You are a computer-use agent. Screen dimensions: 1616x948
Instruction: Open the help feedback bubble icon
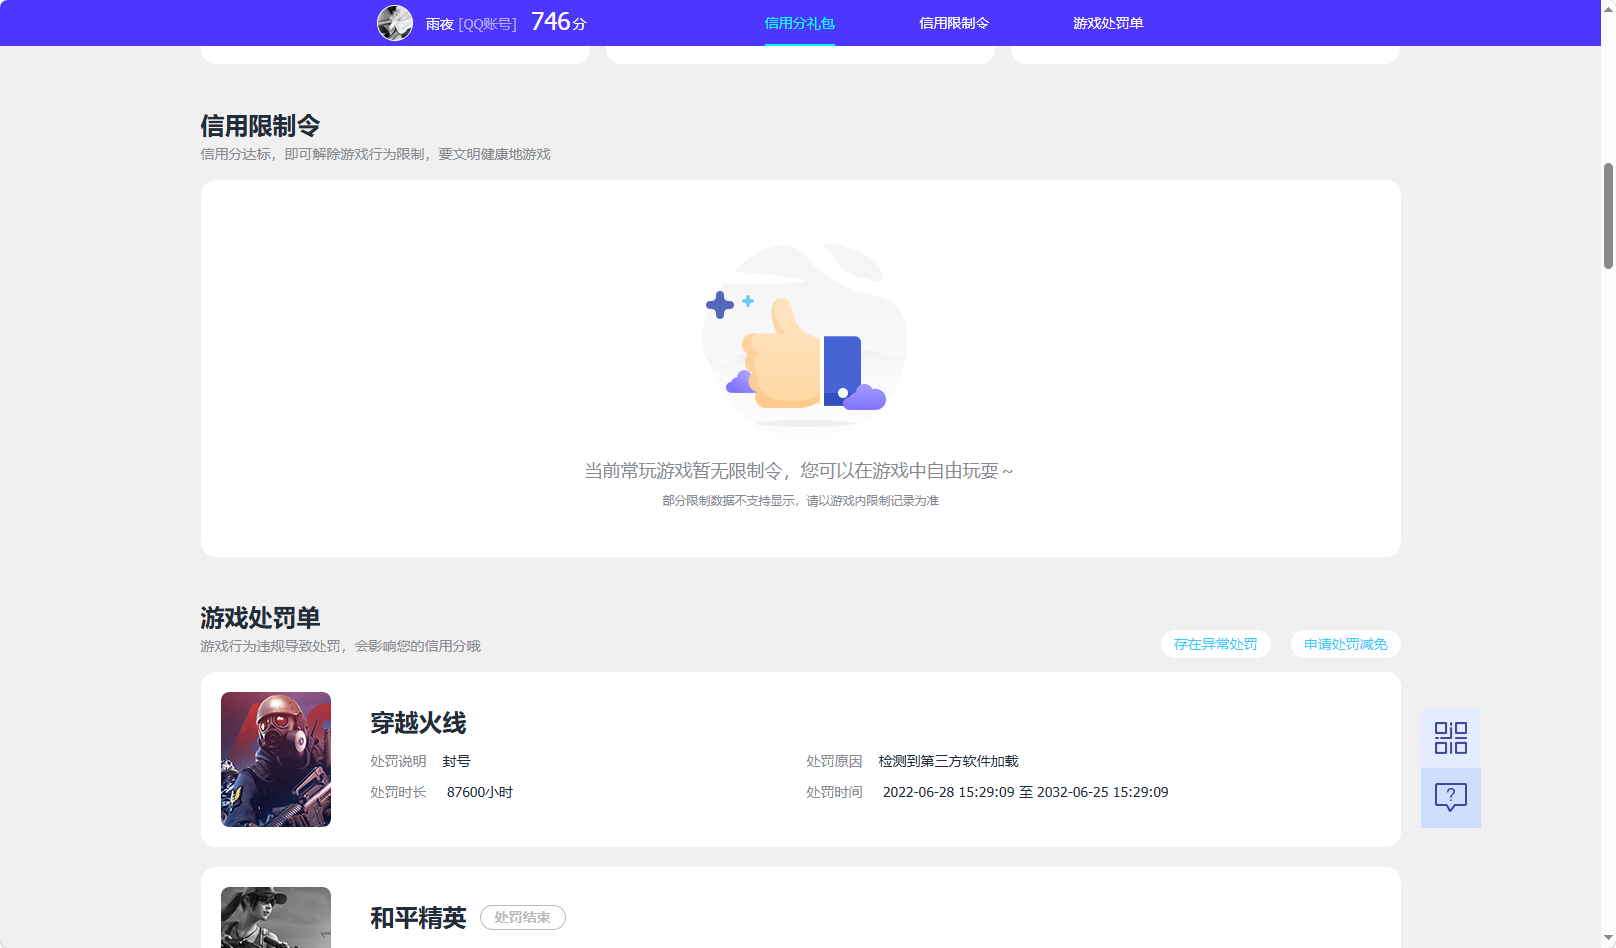tap(1450, 797)
